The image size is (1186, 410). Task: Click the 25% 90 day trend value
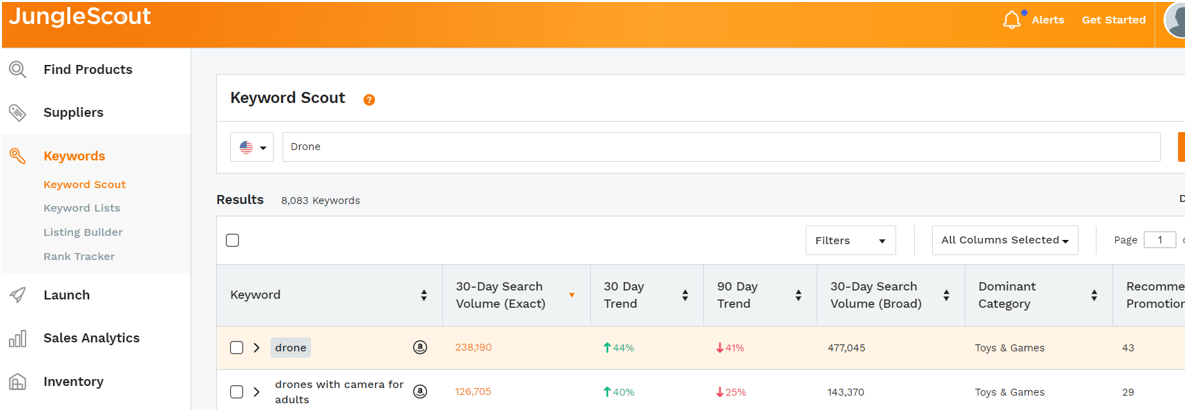coord(731,392)
